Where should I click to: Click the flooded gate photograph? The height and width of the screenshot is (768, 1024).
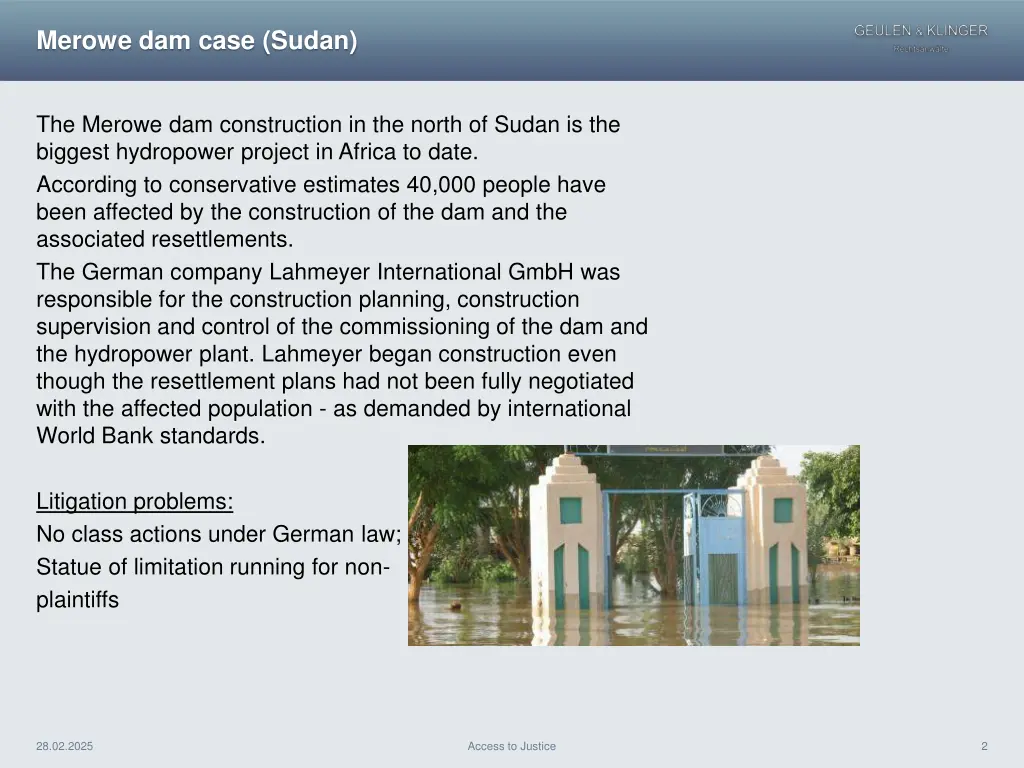[633, 545]
